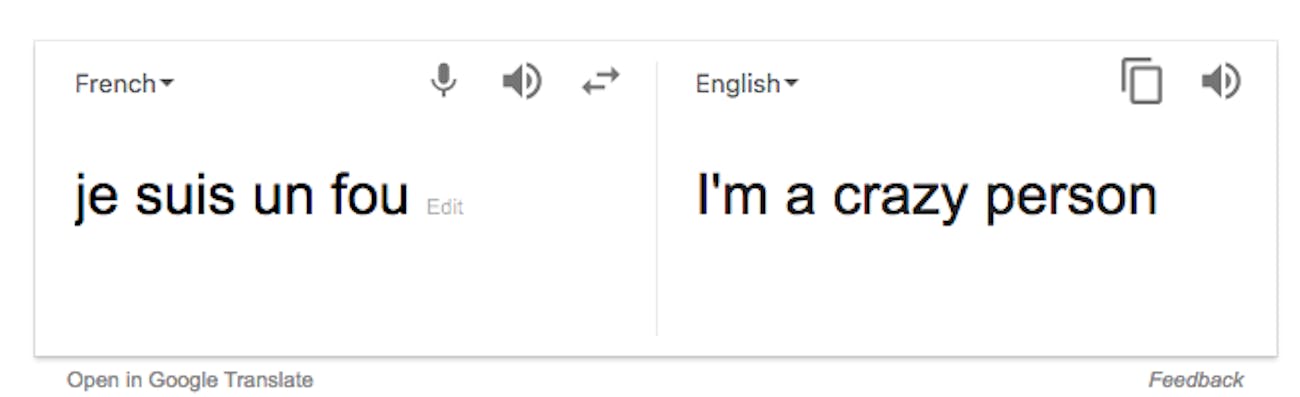Click the arrow beside English
The height and width of the screenshot is (397, 1300).
click(792, 84)
